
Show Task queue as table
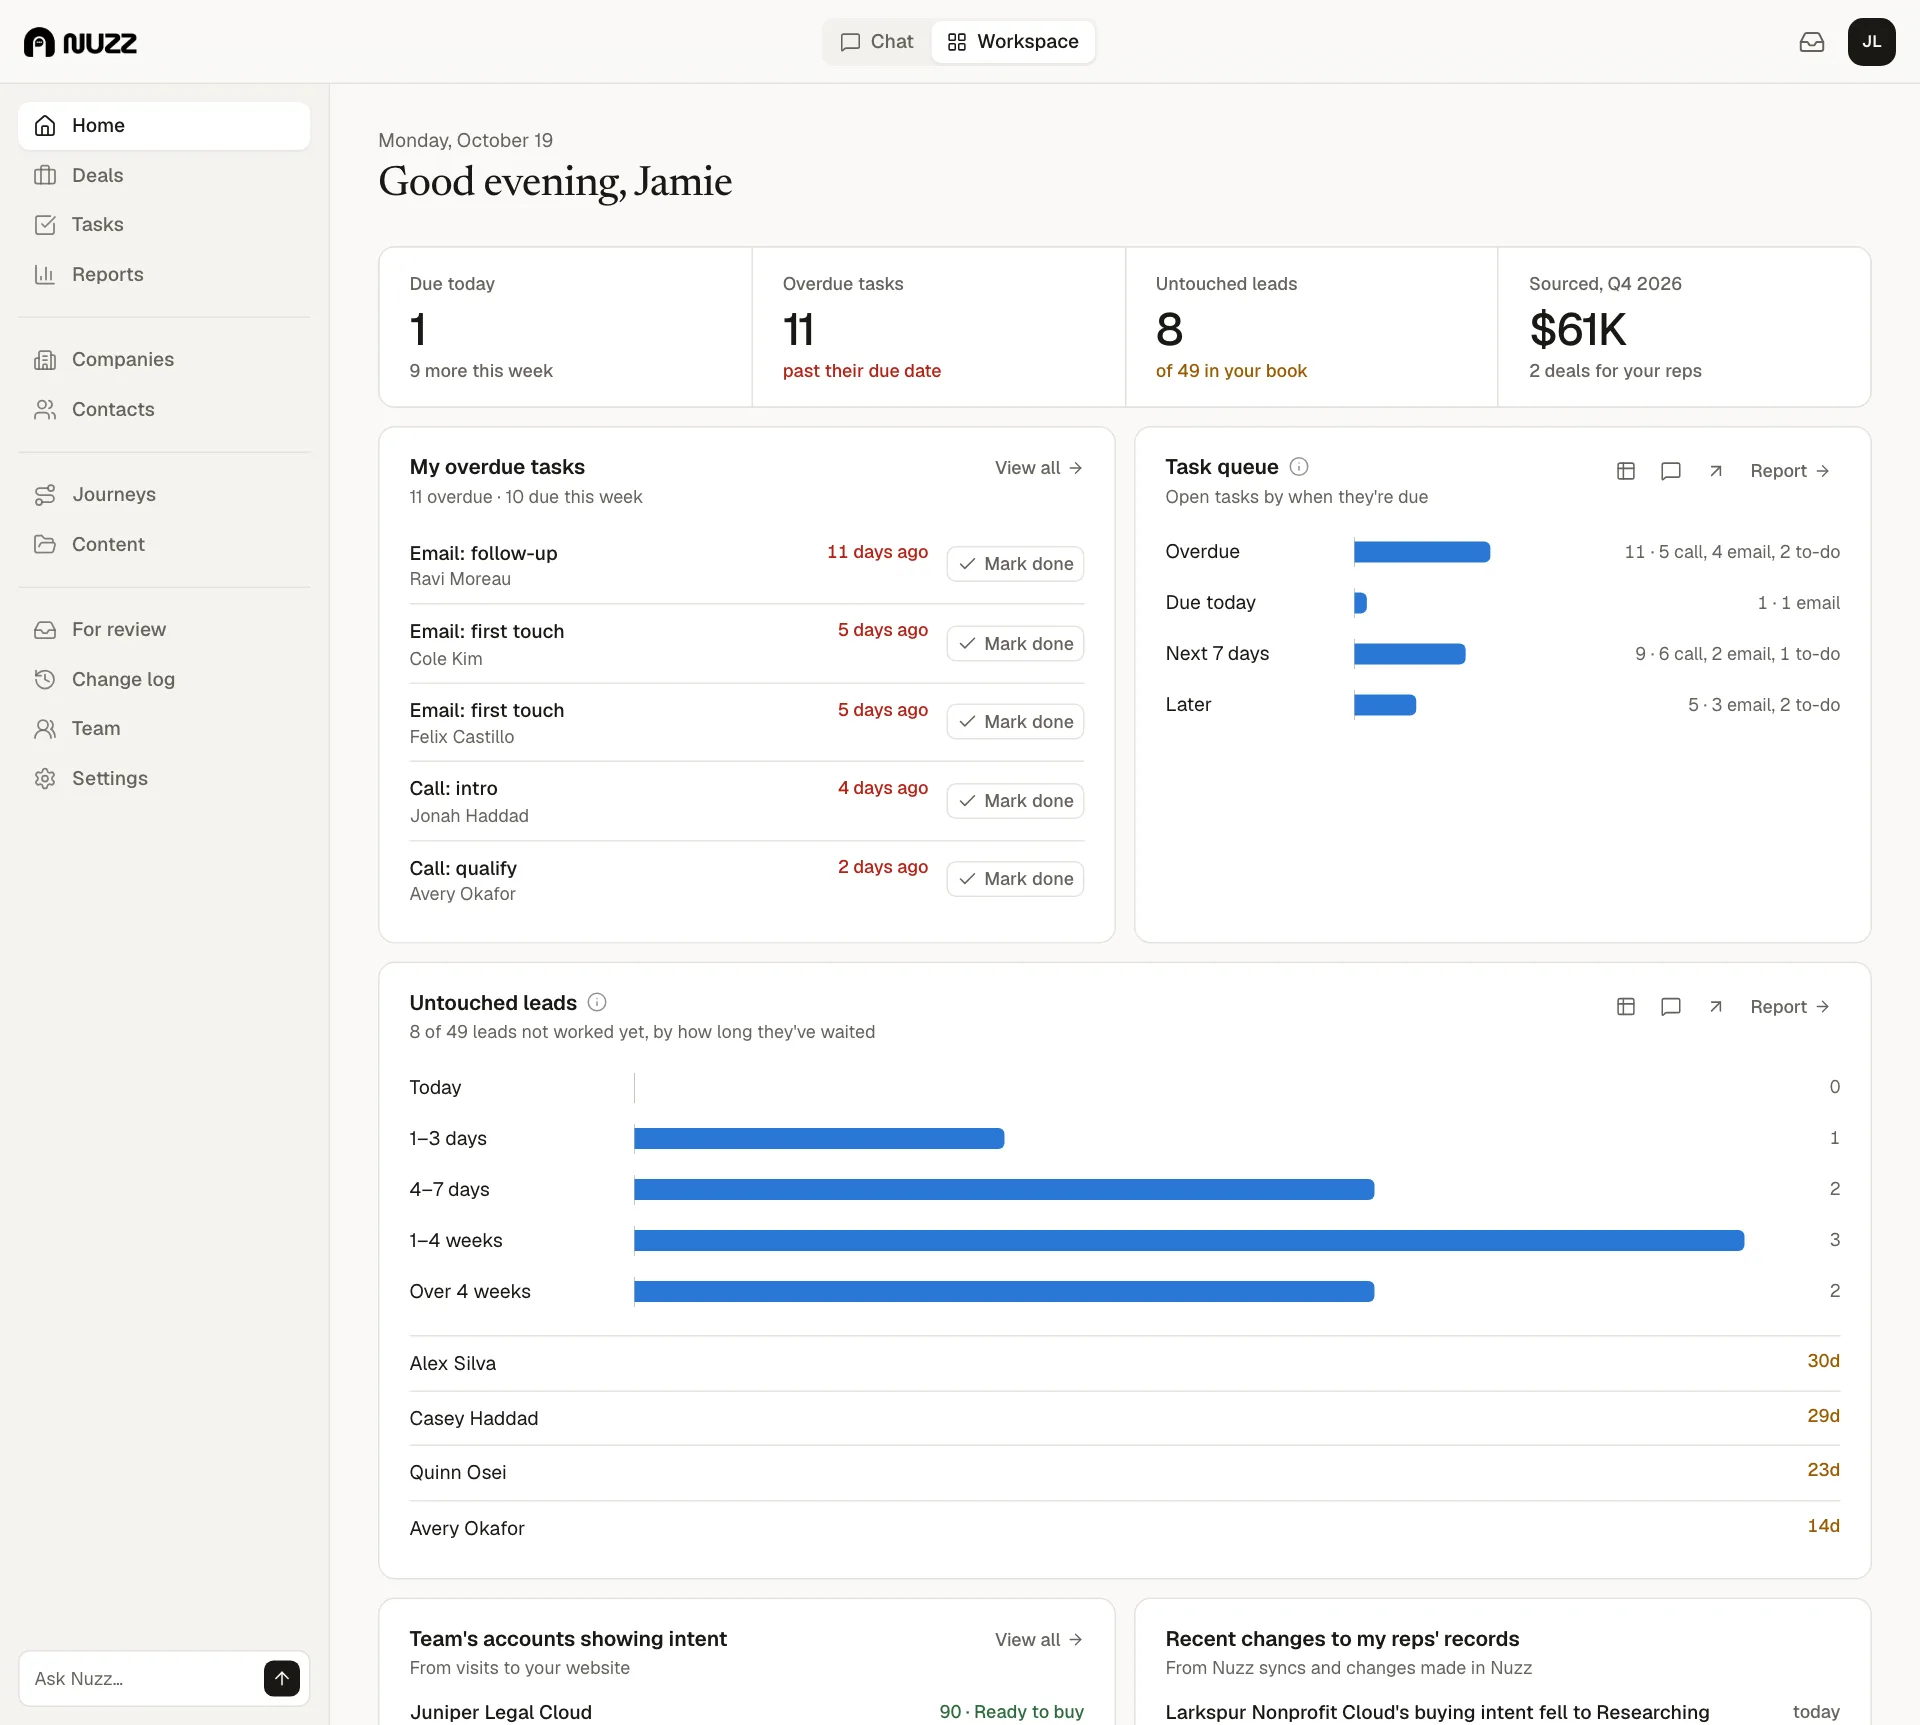[1626, 471]
